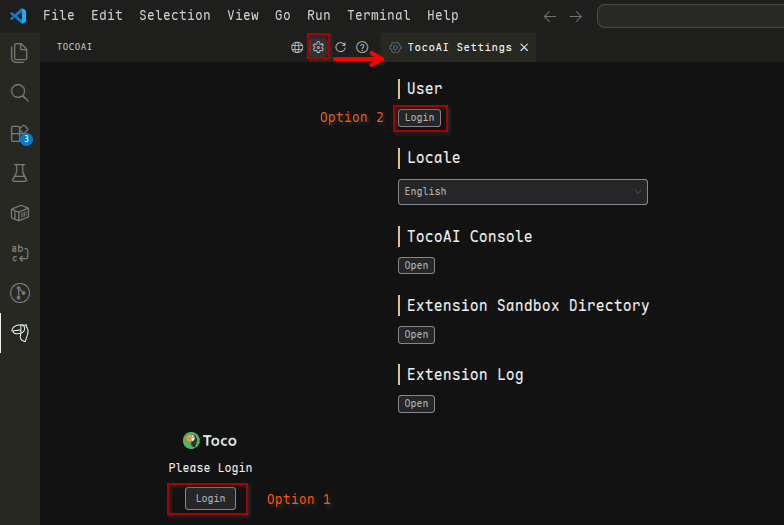The width and height of the screenshot is (784, 525).
Task: Open the TocoAI icon in activity bar
Action: (x=19, y=332)
